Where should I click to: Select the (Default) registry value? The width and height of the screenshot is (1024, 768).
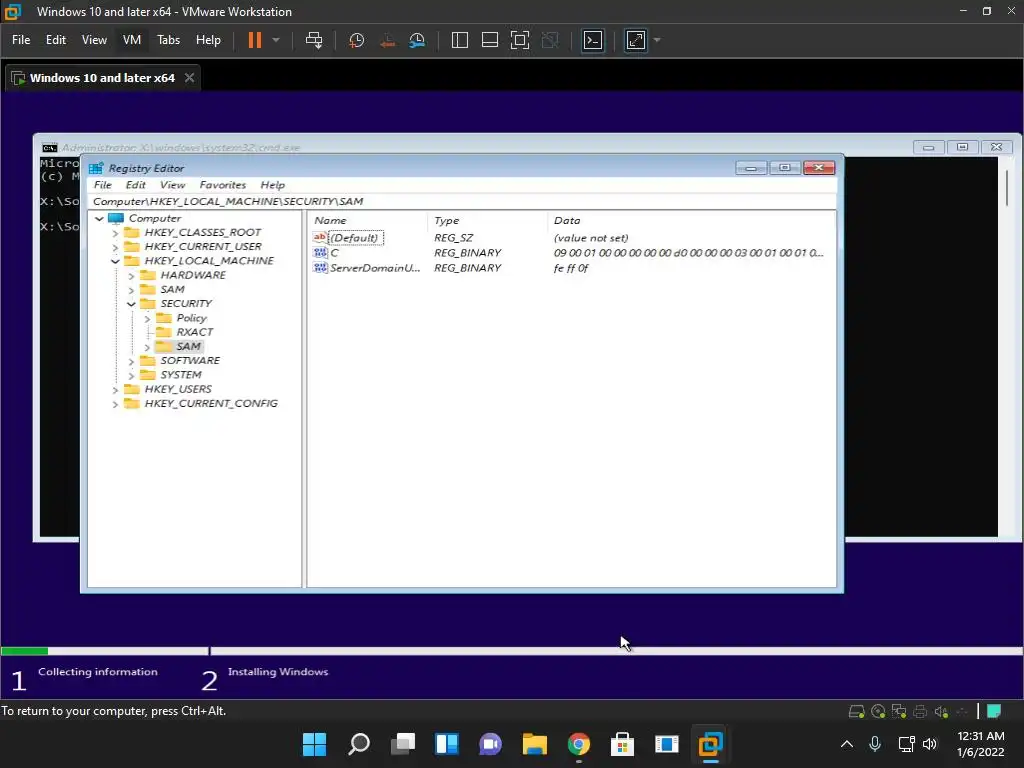354,238
